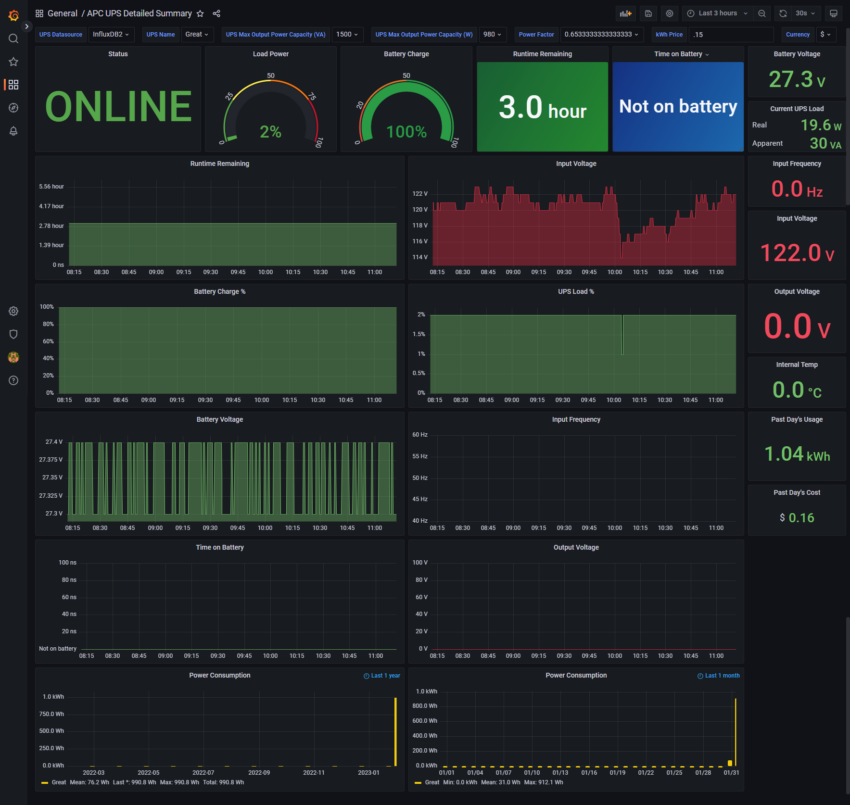Open the Starred dashboards icon in sidebar
This screenshot has height=805, width=850.
pyautogui.click(x=13, y=60)
